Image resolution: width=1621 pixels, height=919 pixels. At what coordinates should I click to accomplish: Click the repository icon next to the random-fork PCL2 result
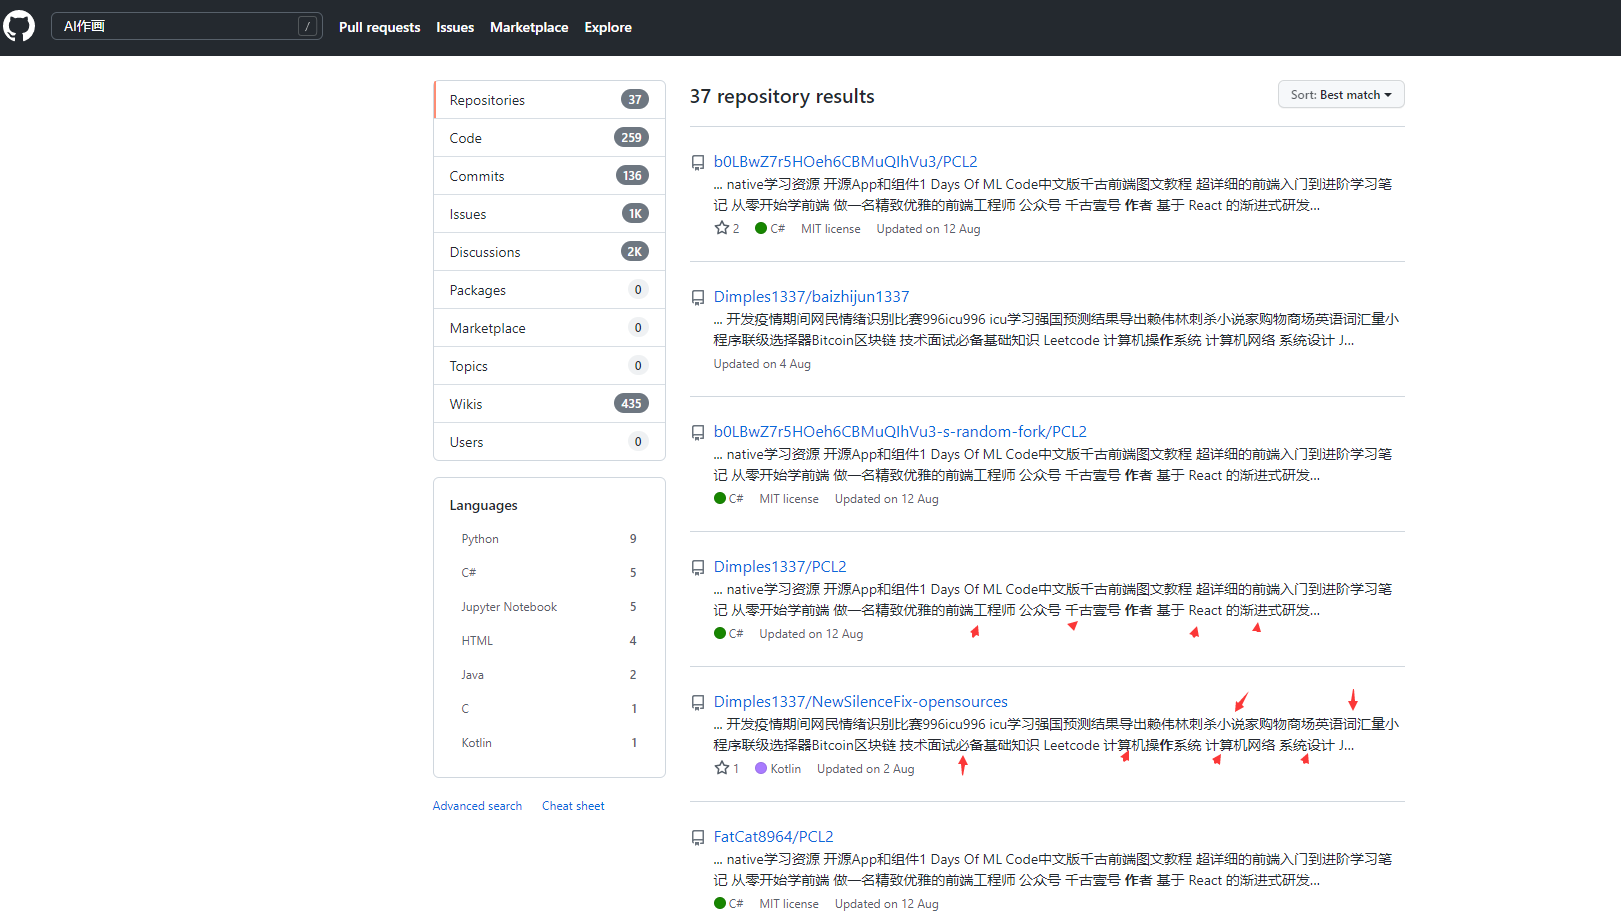(698, 431)
